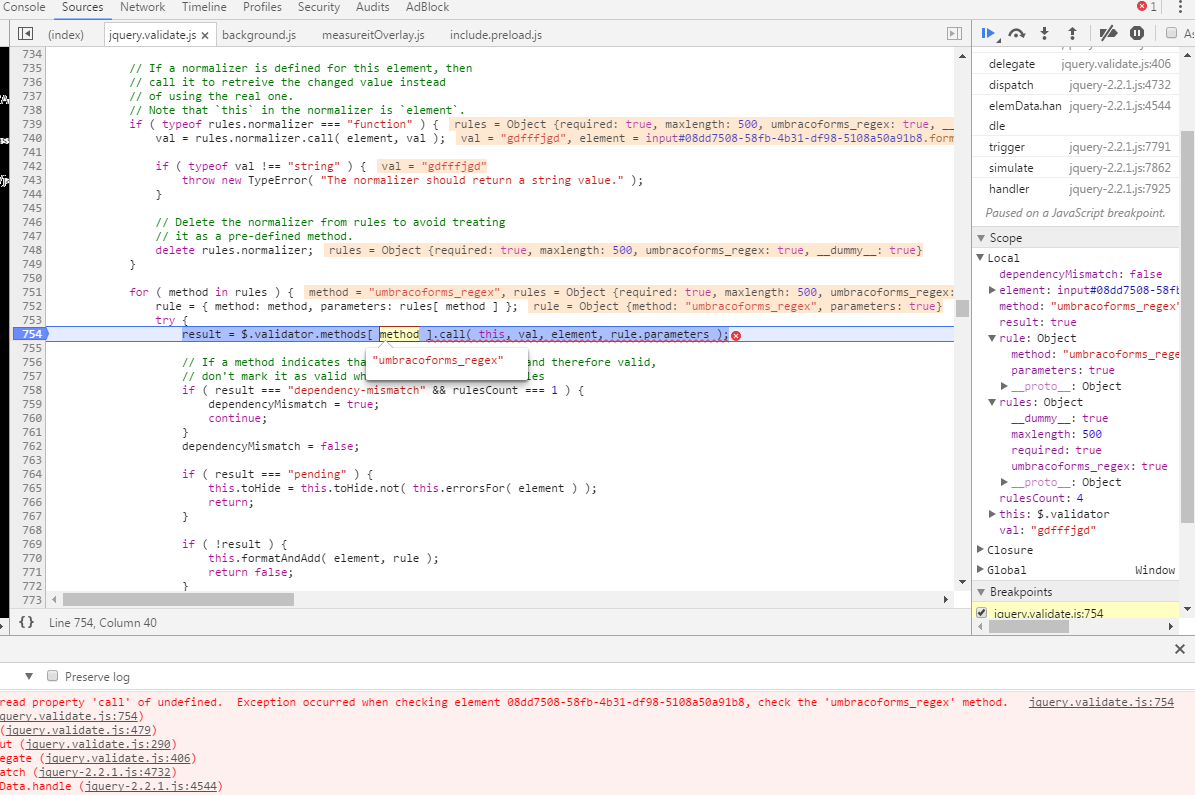Close the console drawer

point(1180,649)
